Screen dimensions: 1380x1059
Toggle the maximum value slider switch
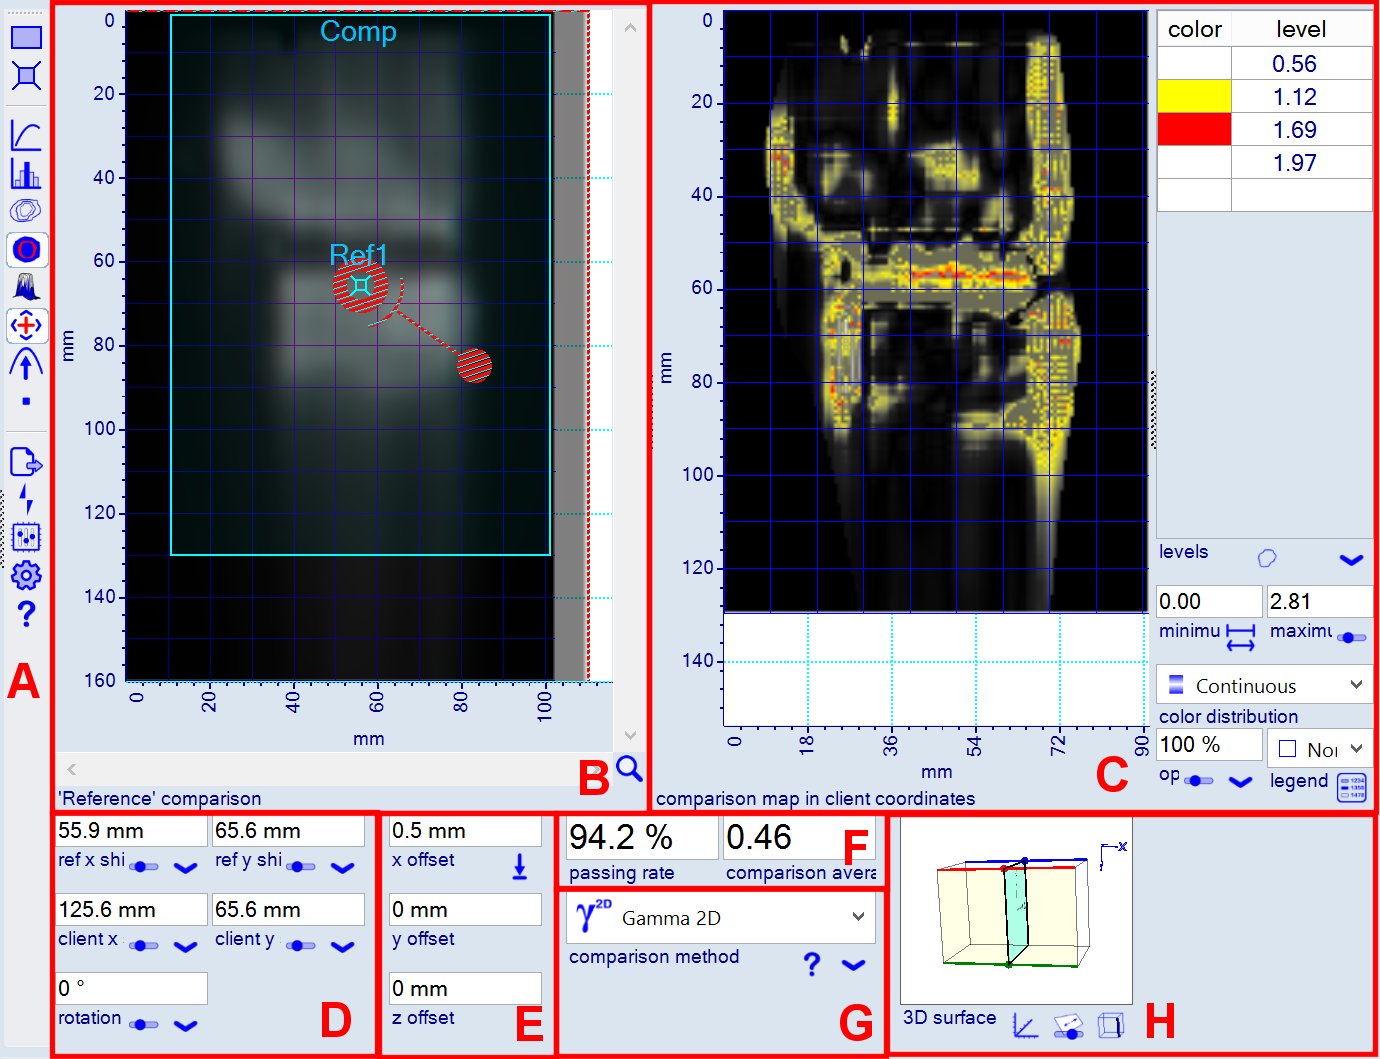1351,637
